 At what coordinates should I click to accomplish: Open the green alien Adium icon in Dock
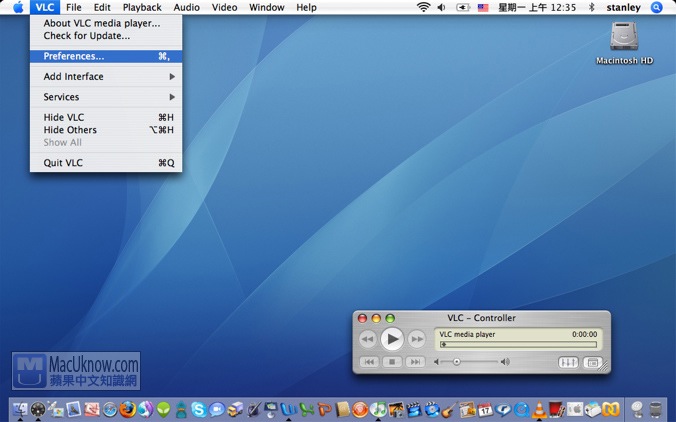(163, 410)
